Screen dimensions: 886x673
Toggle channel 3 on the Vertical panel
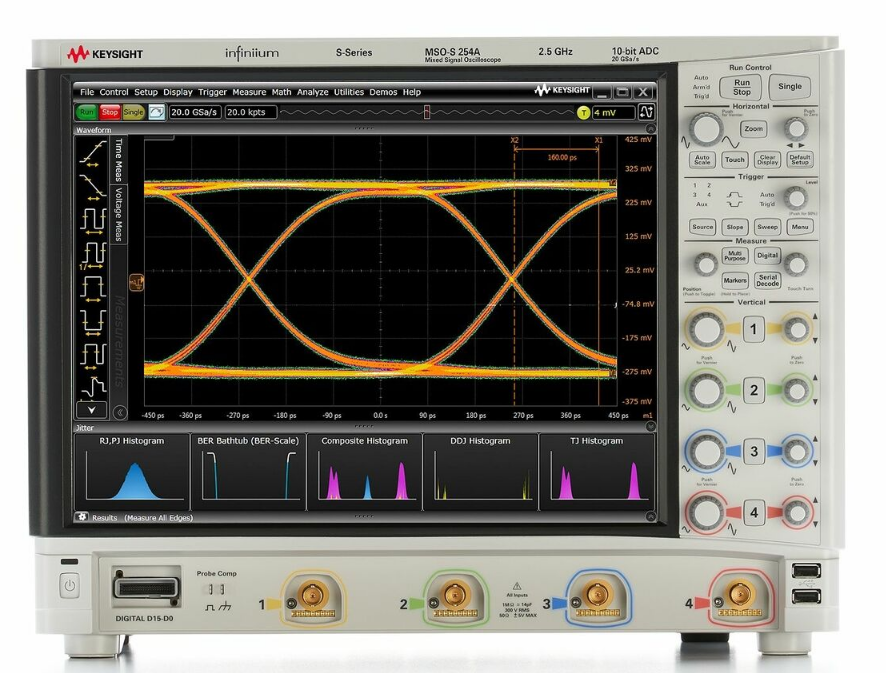[x=752, y=452]
